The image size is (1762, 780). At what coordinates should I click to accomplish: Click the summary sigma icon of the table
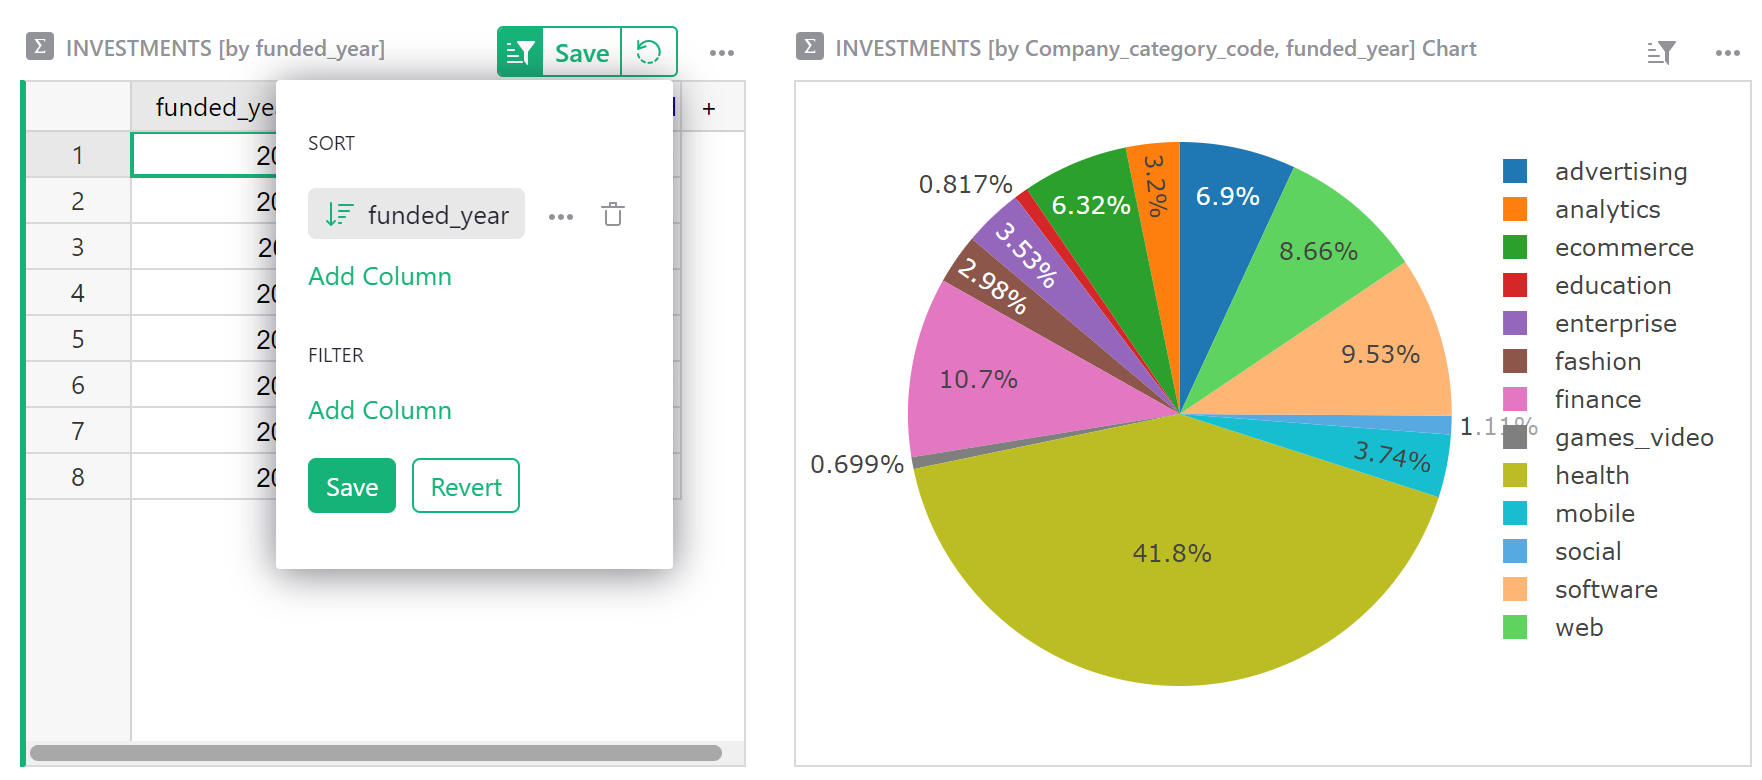40,47
